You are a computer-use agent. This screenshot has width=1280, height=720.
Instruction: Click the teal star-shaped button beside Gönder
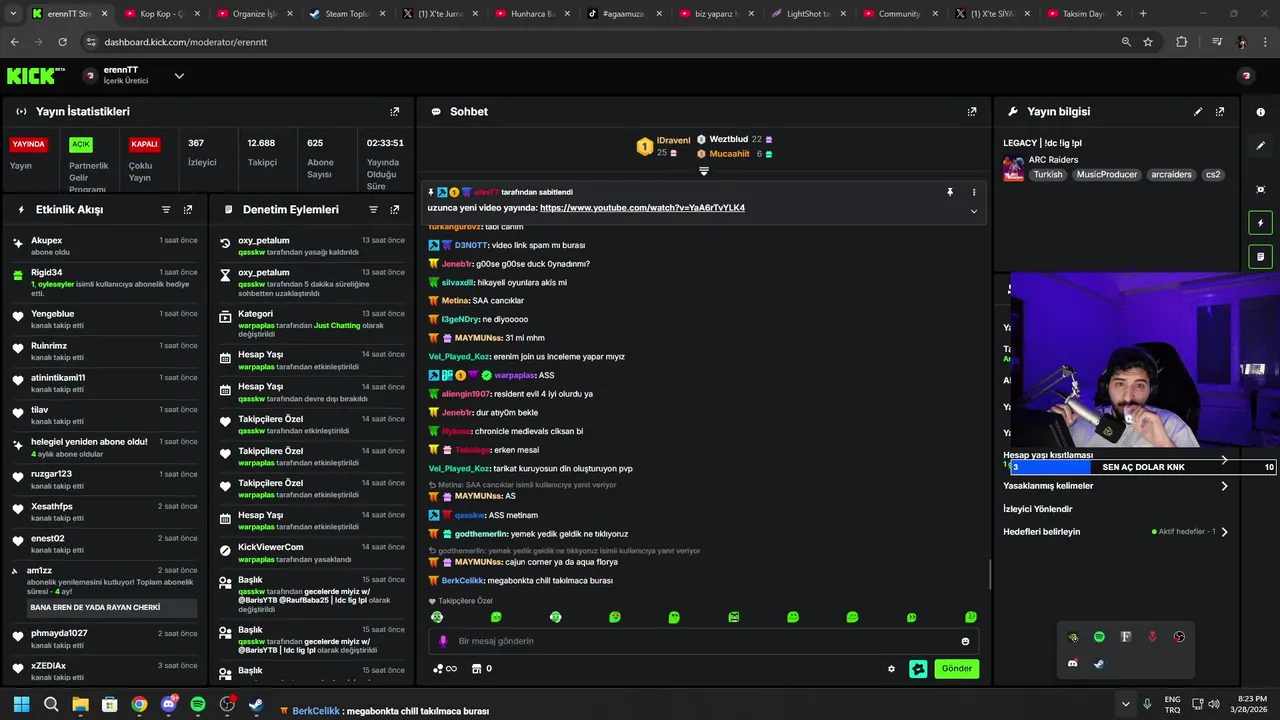coord(918,669)
